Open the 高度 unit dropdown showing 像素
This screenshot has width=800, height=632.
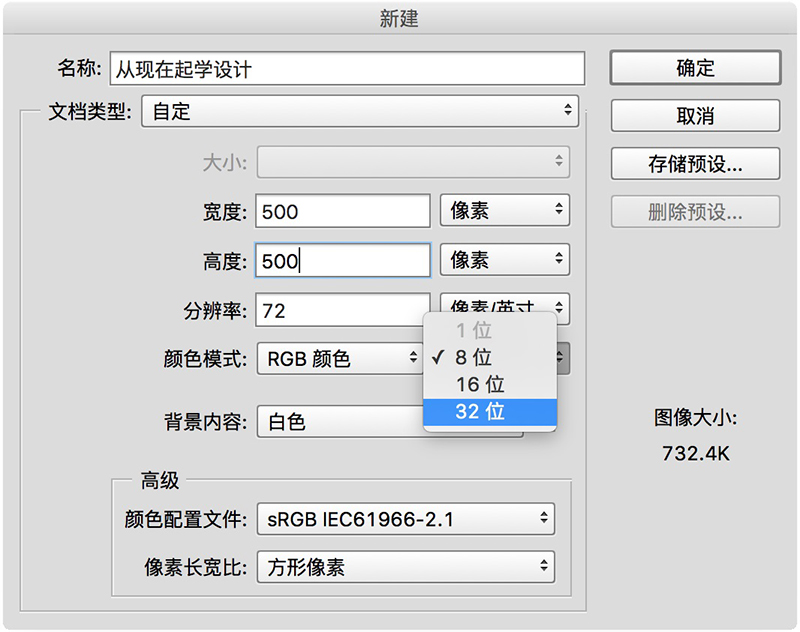tap(504, 259)
